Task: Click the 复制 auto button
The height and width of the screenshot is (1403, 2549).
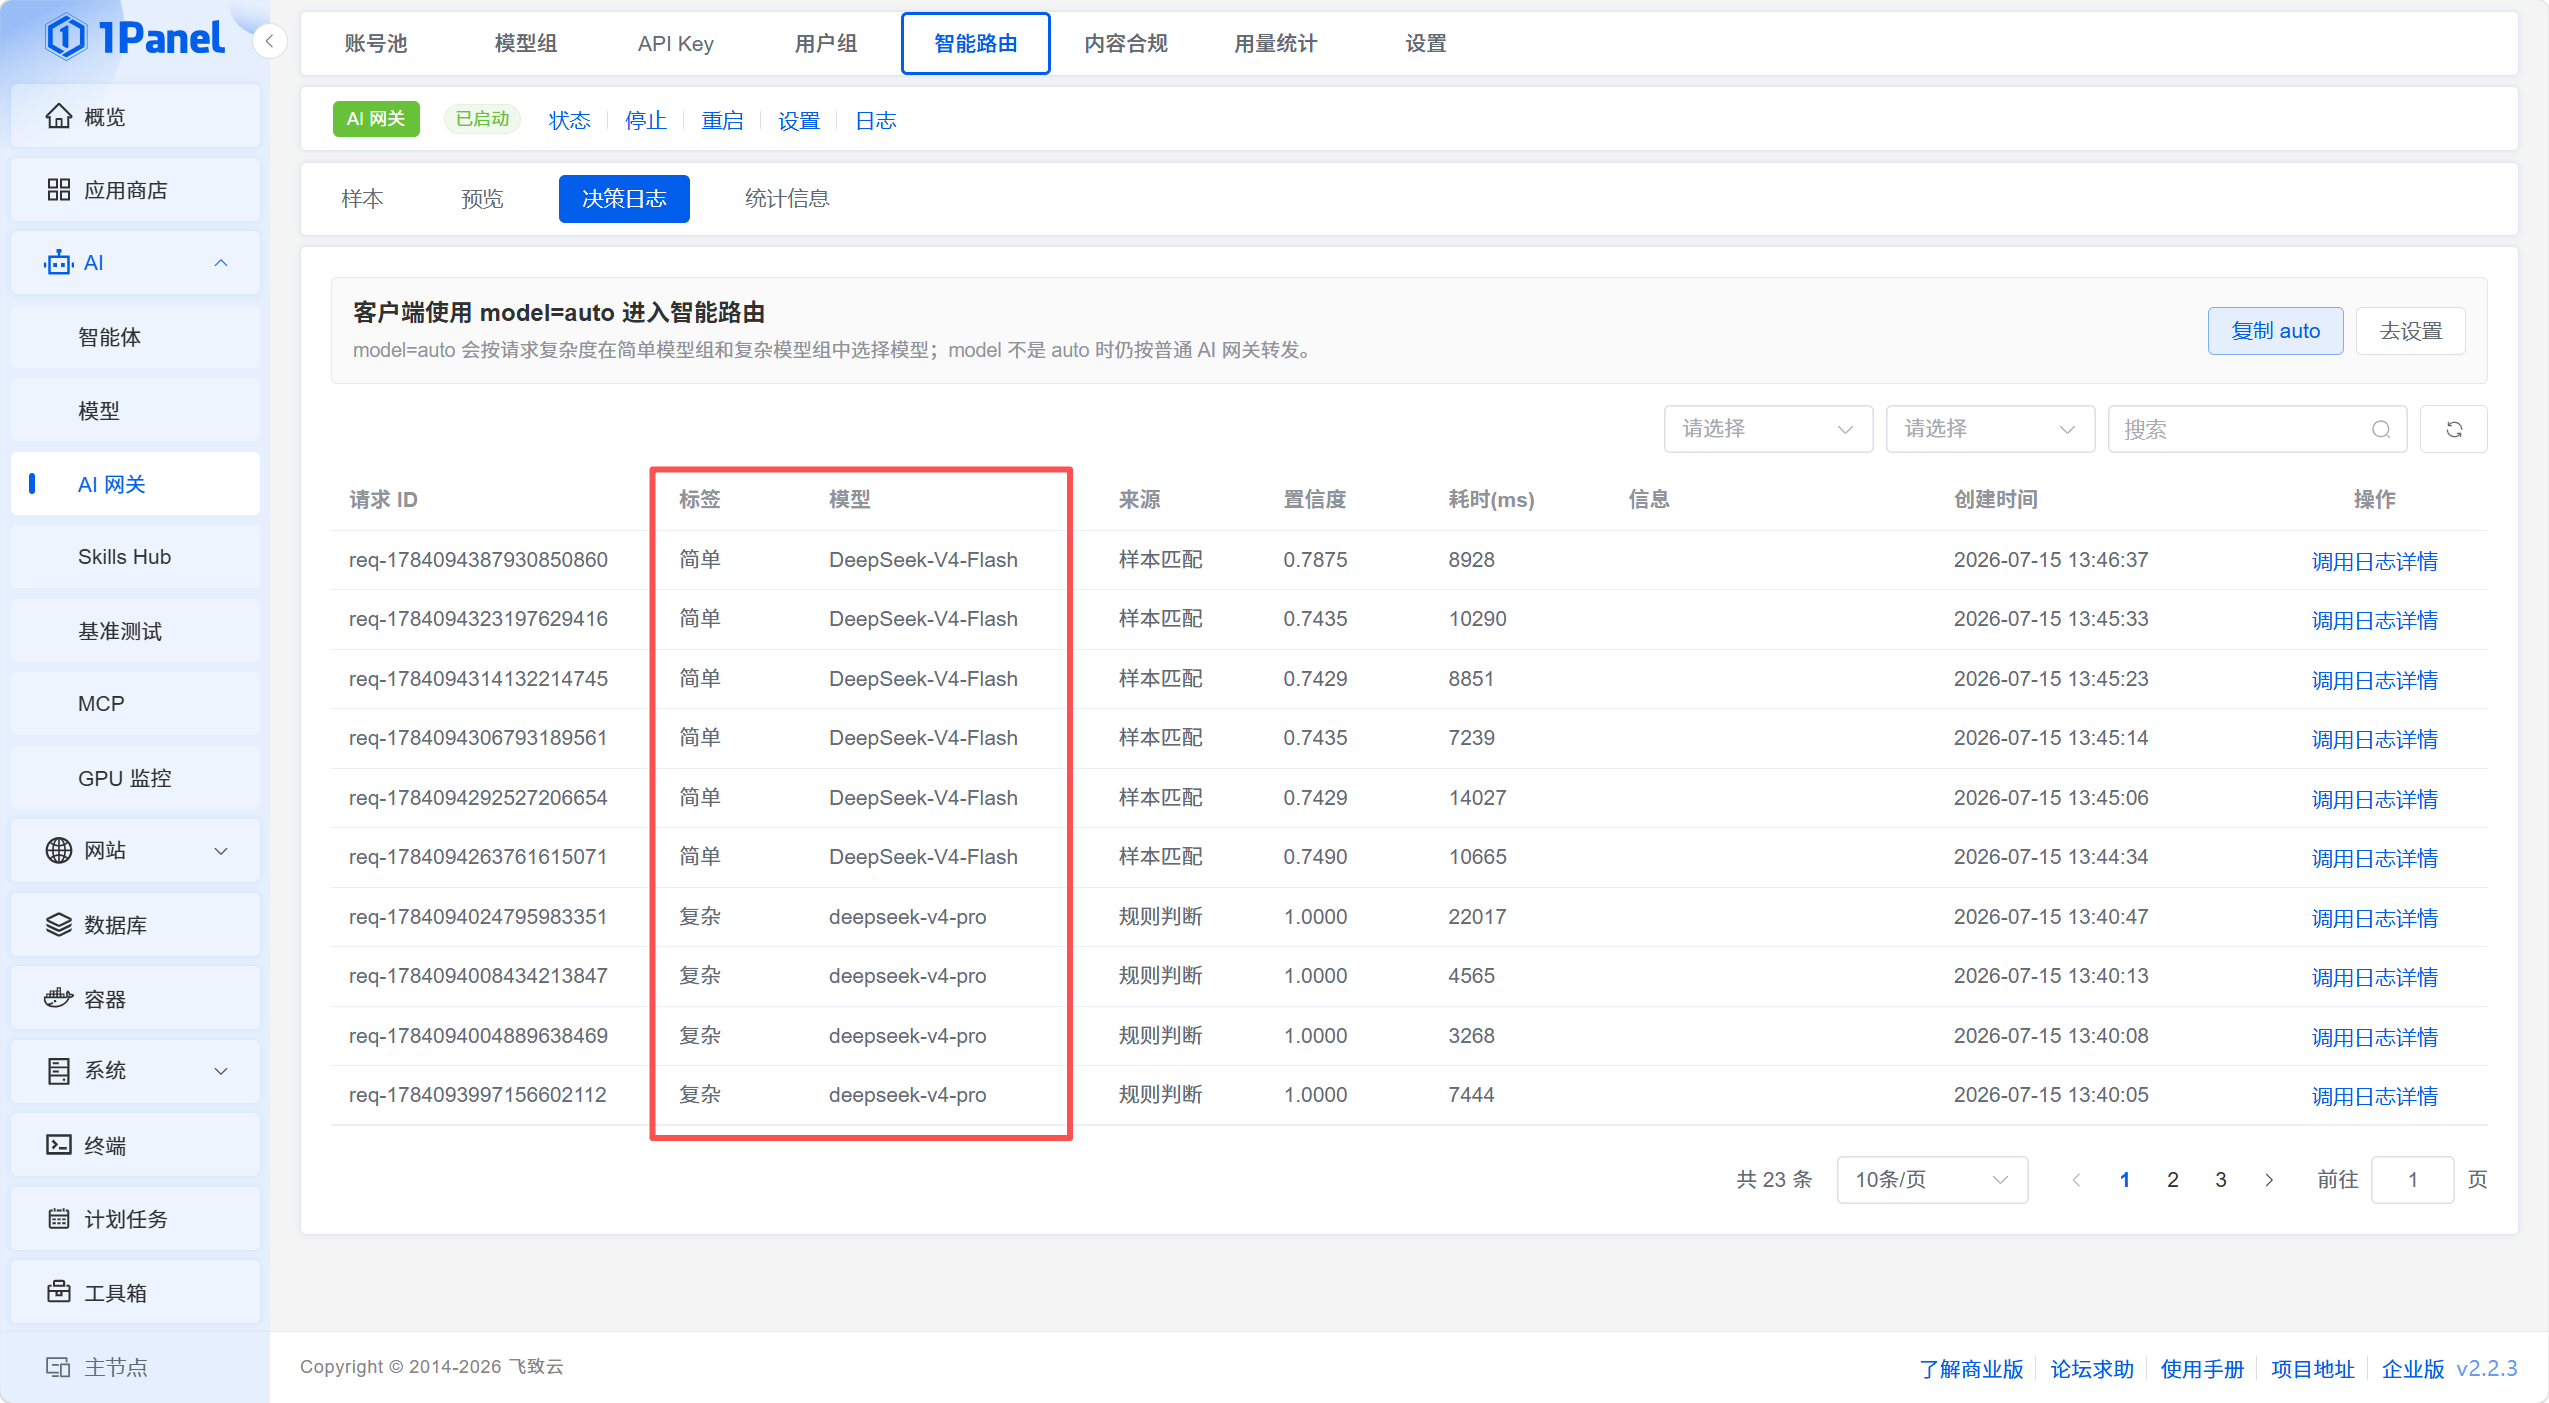Action: (2275, 331)
